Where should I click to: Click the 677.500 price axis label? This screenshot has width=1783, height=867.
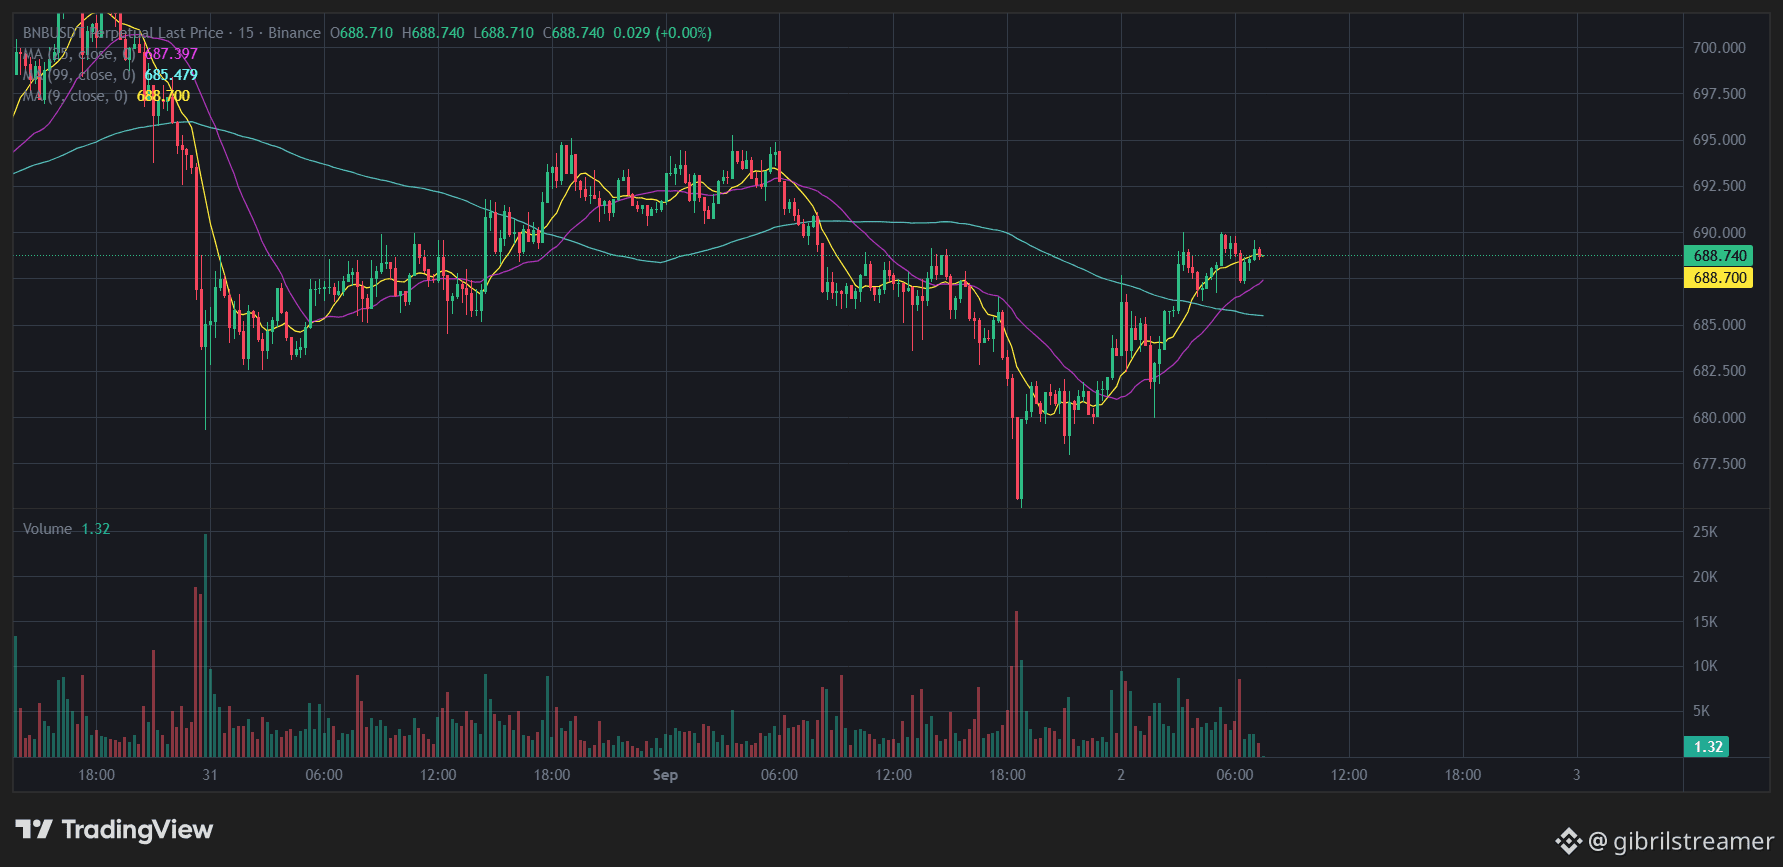click(1719, 464)
